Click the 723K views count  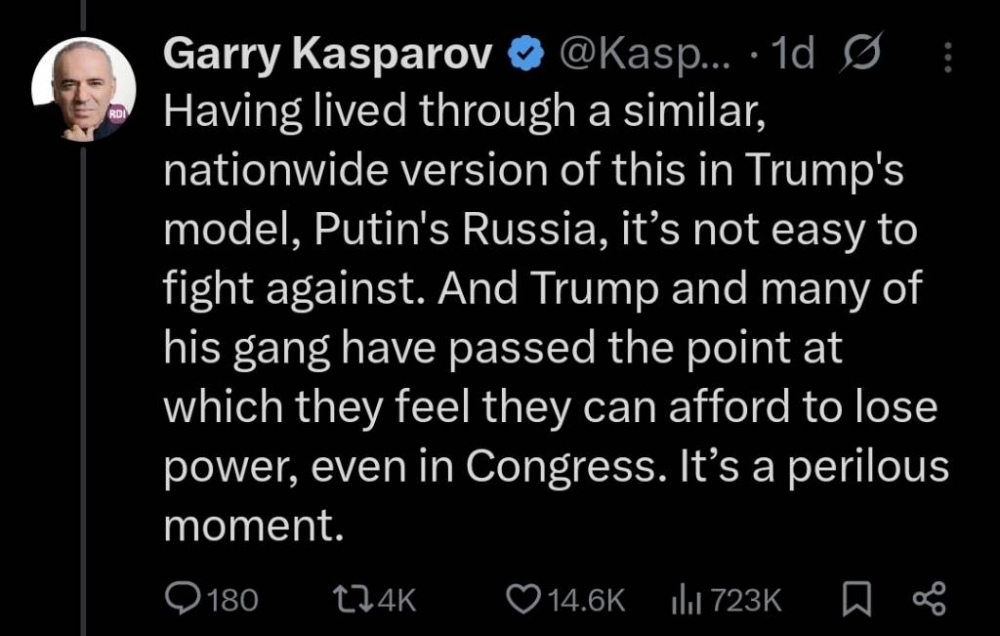745,600
